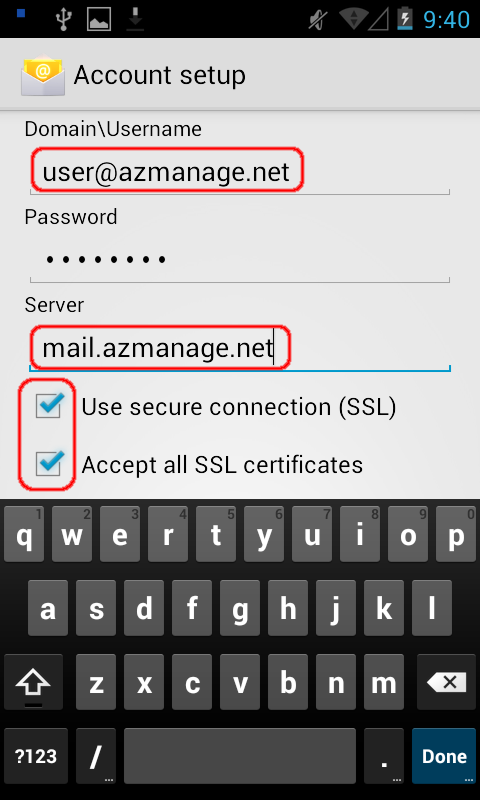Viewport: 480px width, 800px height.
Task: Tap the download notification icon
Action: [135, 19]
